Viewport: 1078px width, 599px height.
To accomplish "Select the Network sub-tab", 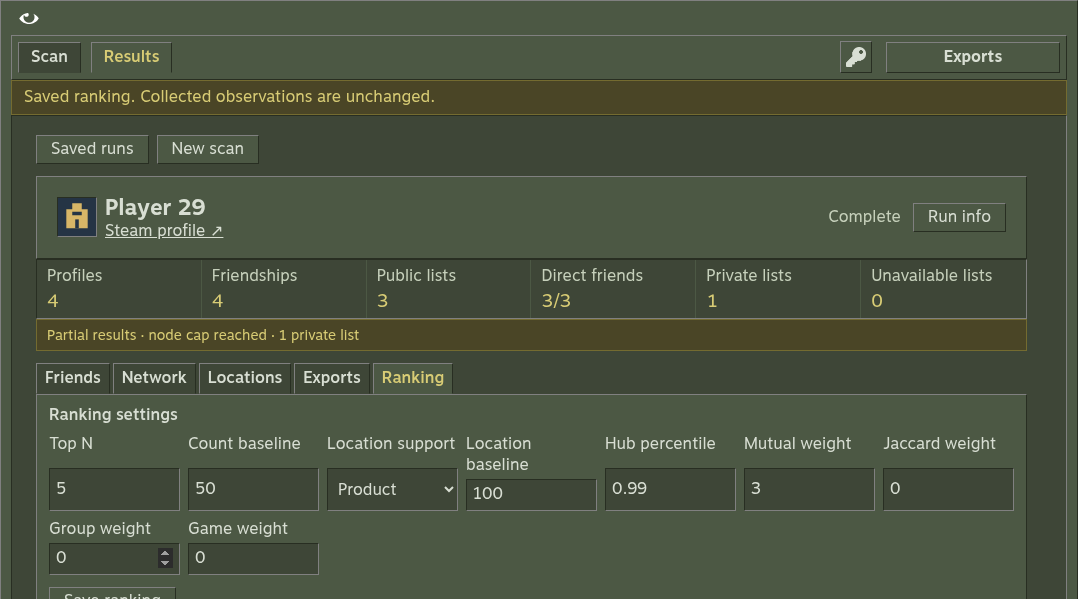I will pyautogui.click(x=154, y=378).
